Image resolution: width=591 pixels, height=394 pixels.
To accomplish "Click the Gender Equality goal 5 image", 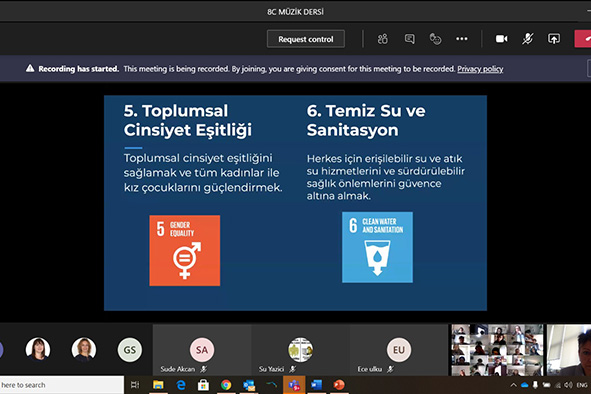I will 185,250.
